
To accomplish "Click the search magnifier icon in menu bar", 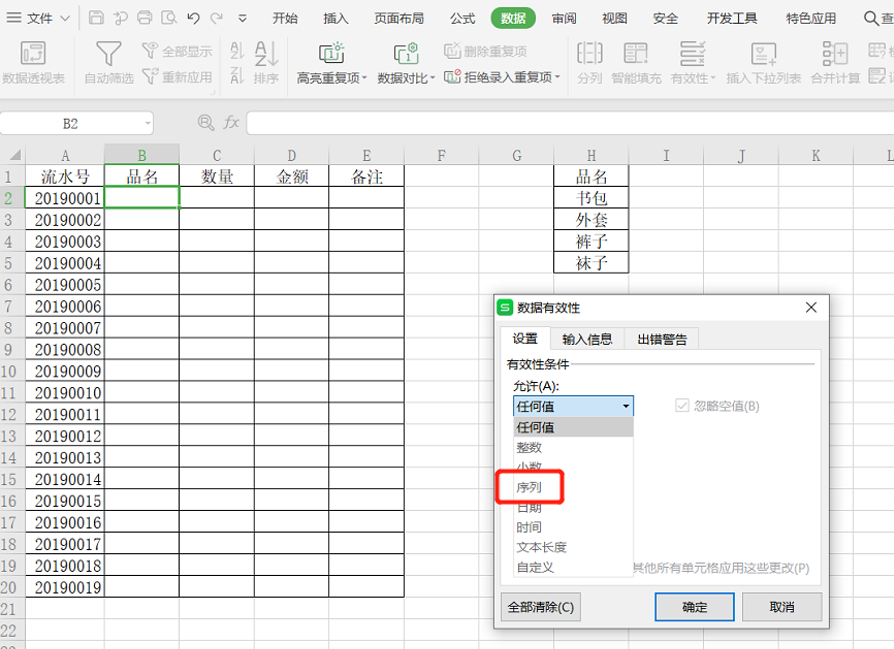I will (871, 18).
